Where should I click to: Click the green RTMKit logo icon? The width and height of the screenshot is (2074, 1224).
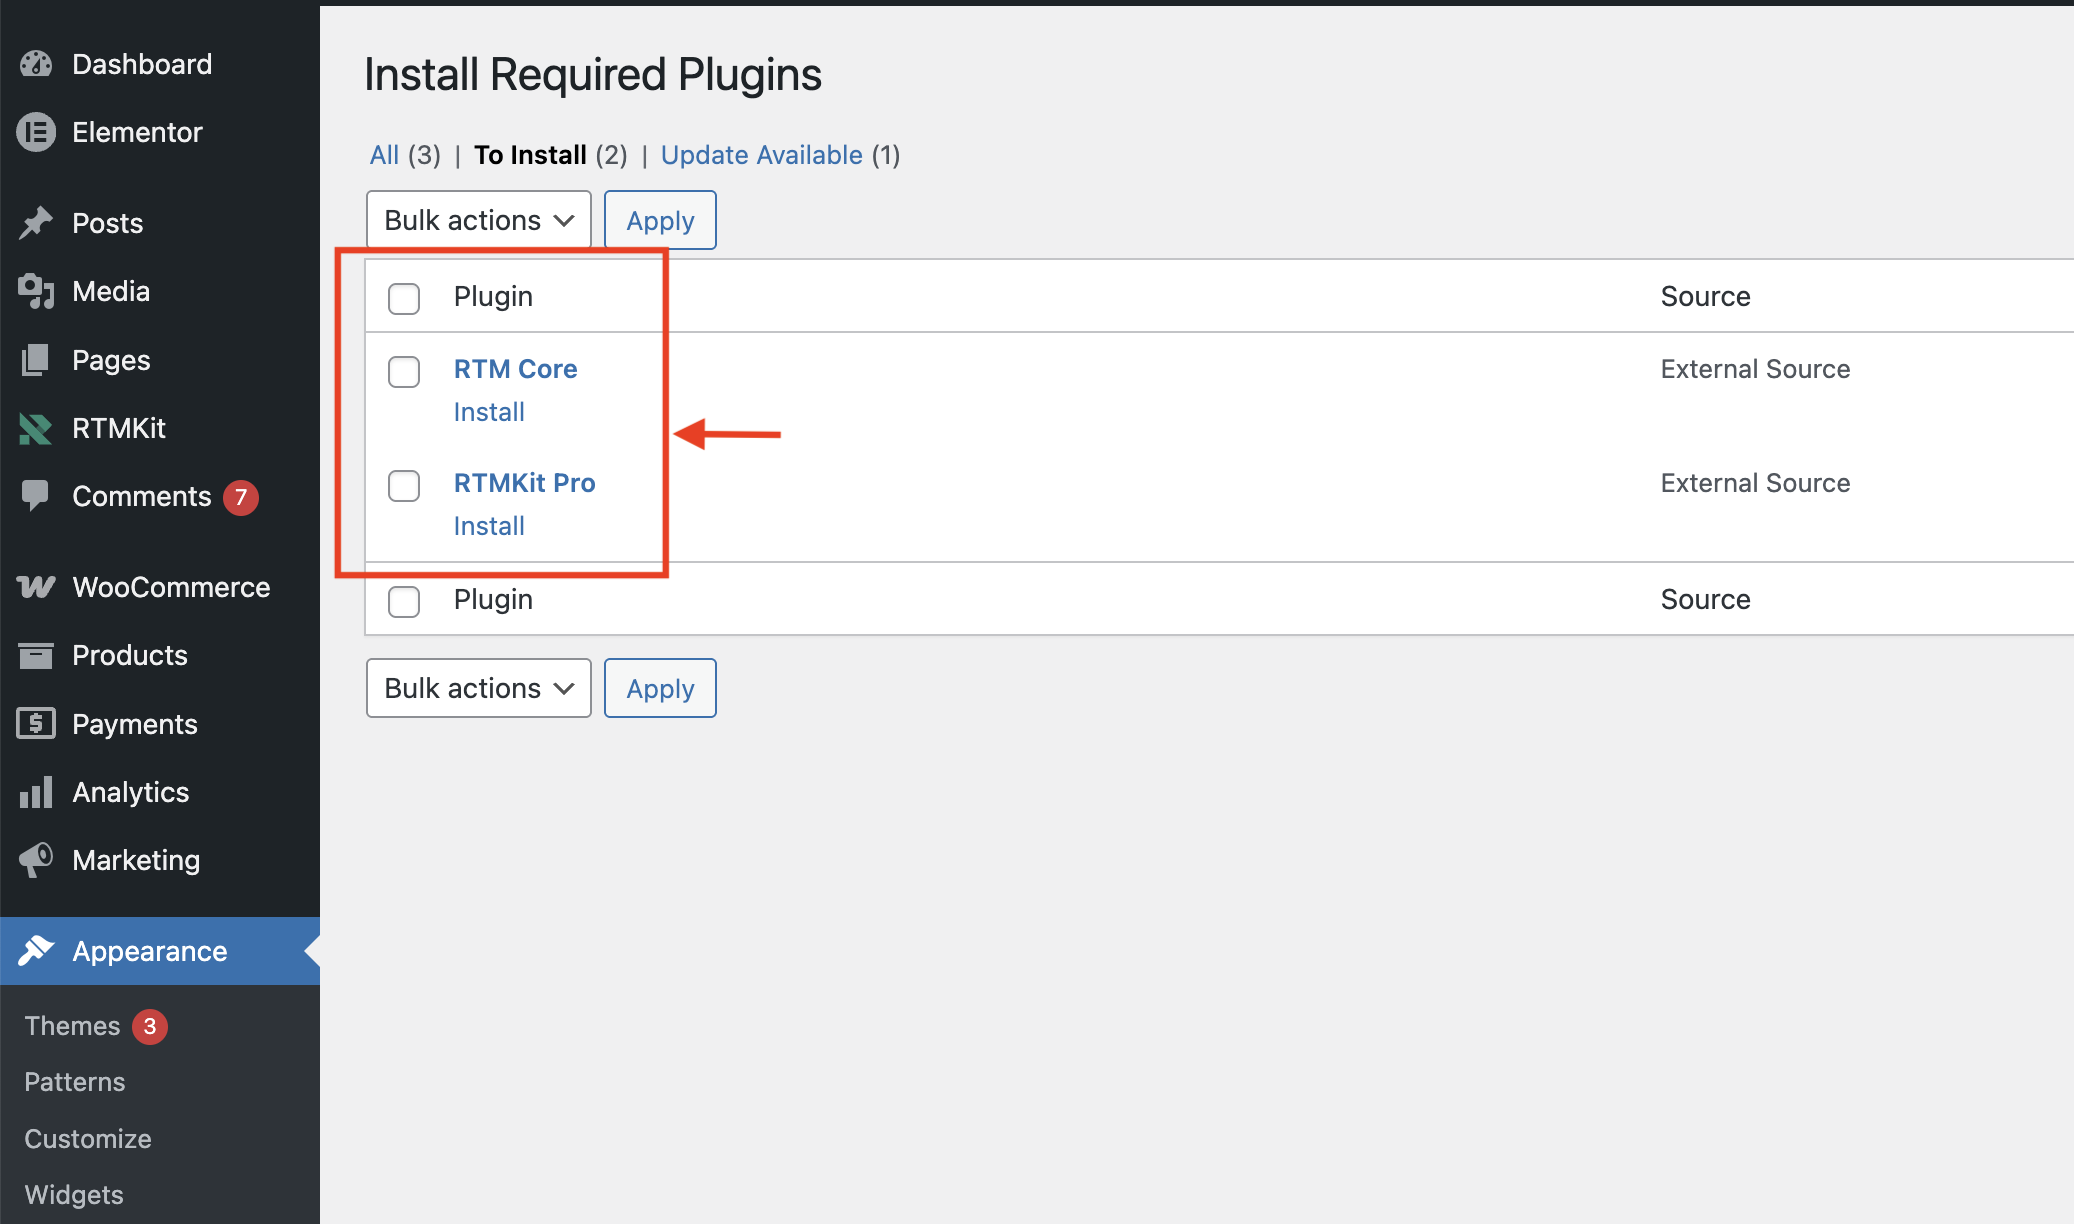point(36,429)
